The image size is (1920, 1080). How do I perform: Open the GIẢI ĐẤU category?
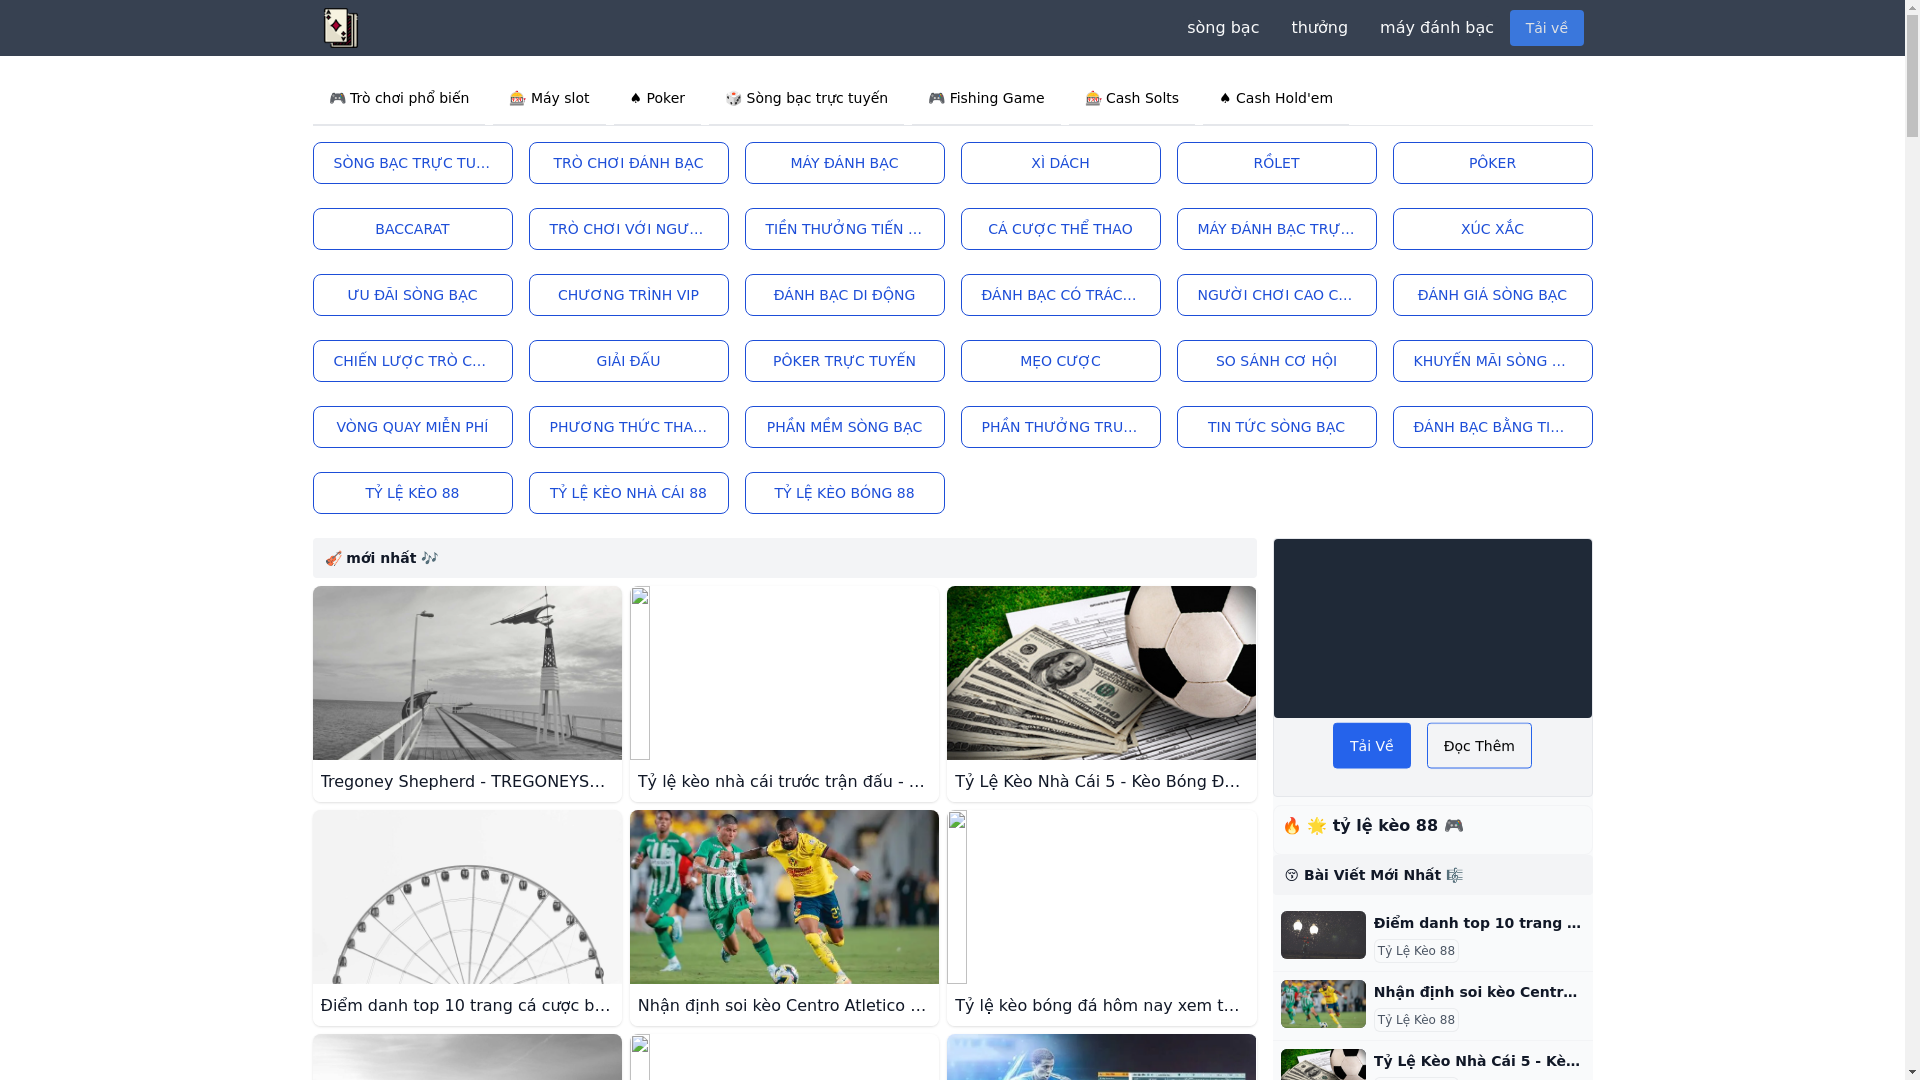[x=628, y=361]
